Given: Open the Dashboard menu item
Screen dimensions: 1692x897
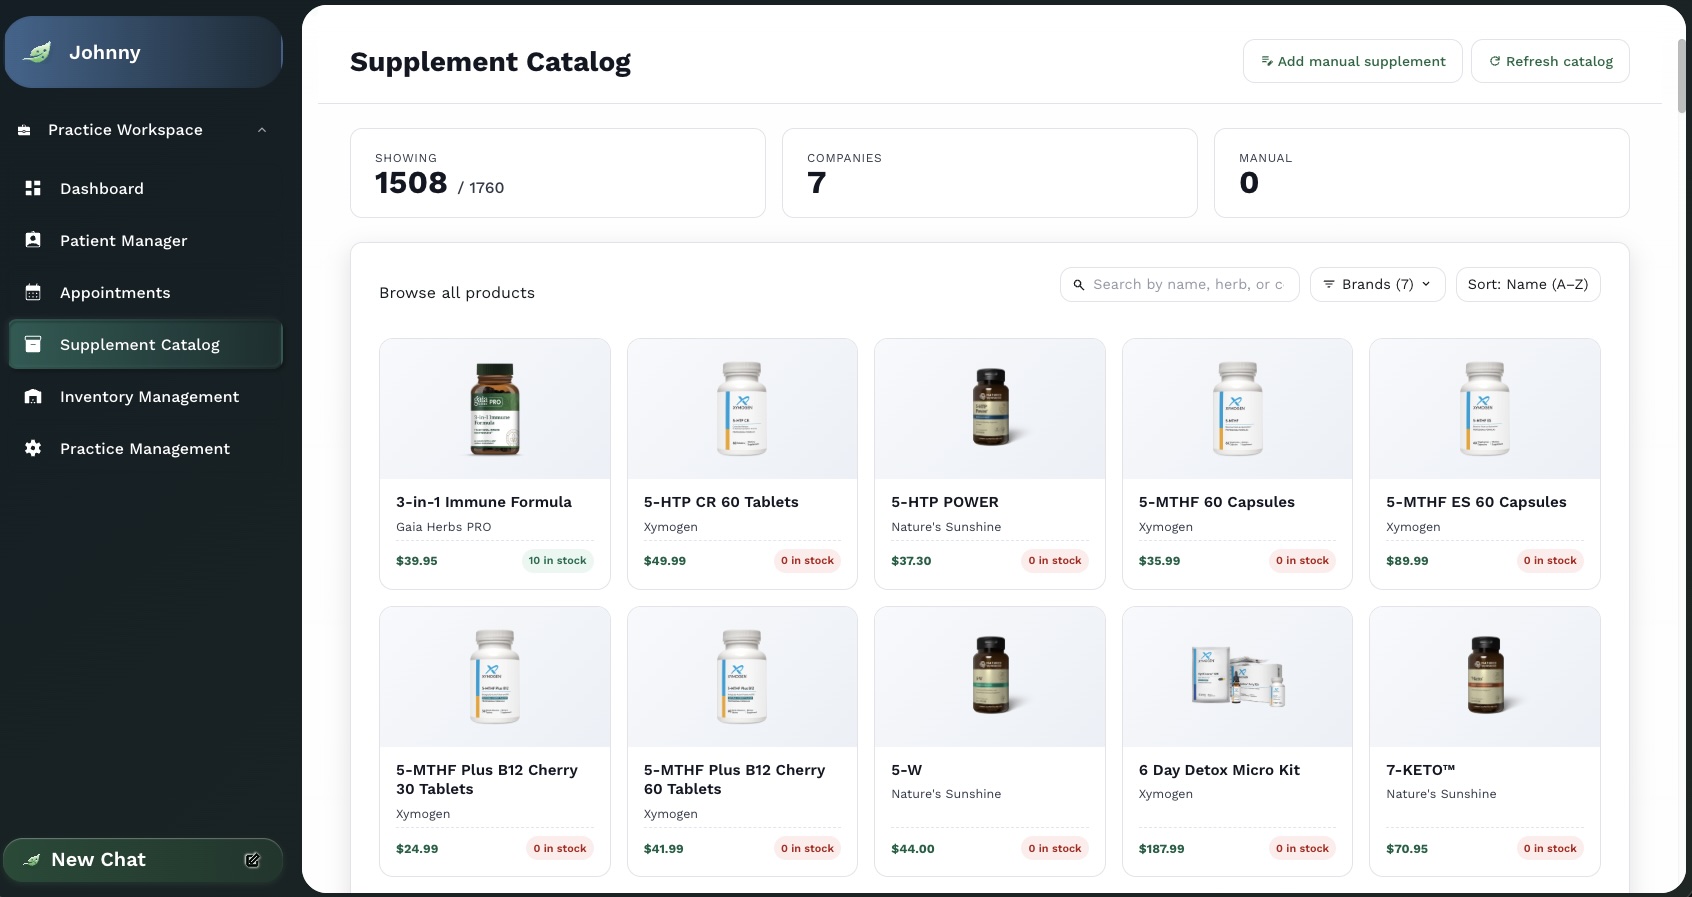Looking at the screenshot, I should tap(146, 188).
